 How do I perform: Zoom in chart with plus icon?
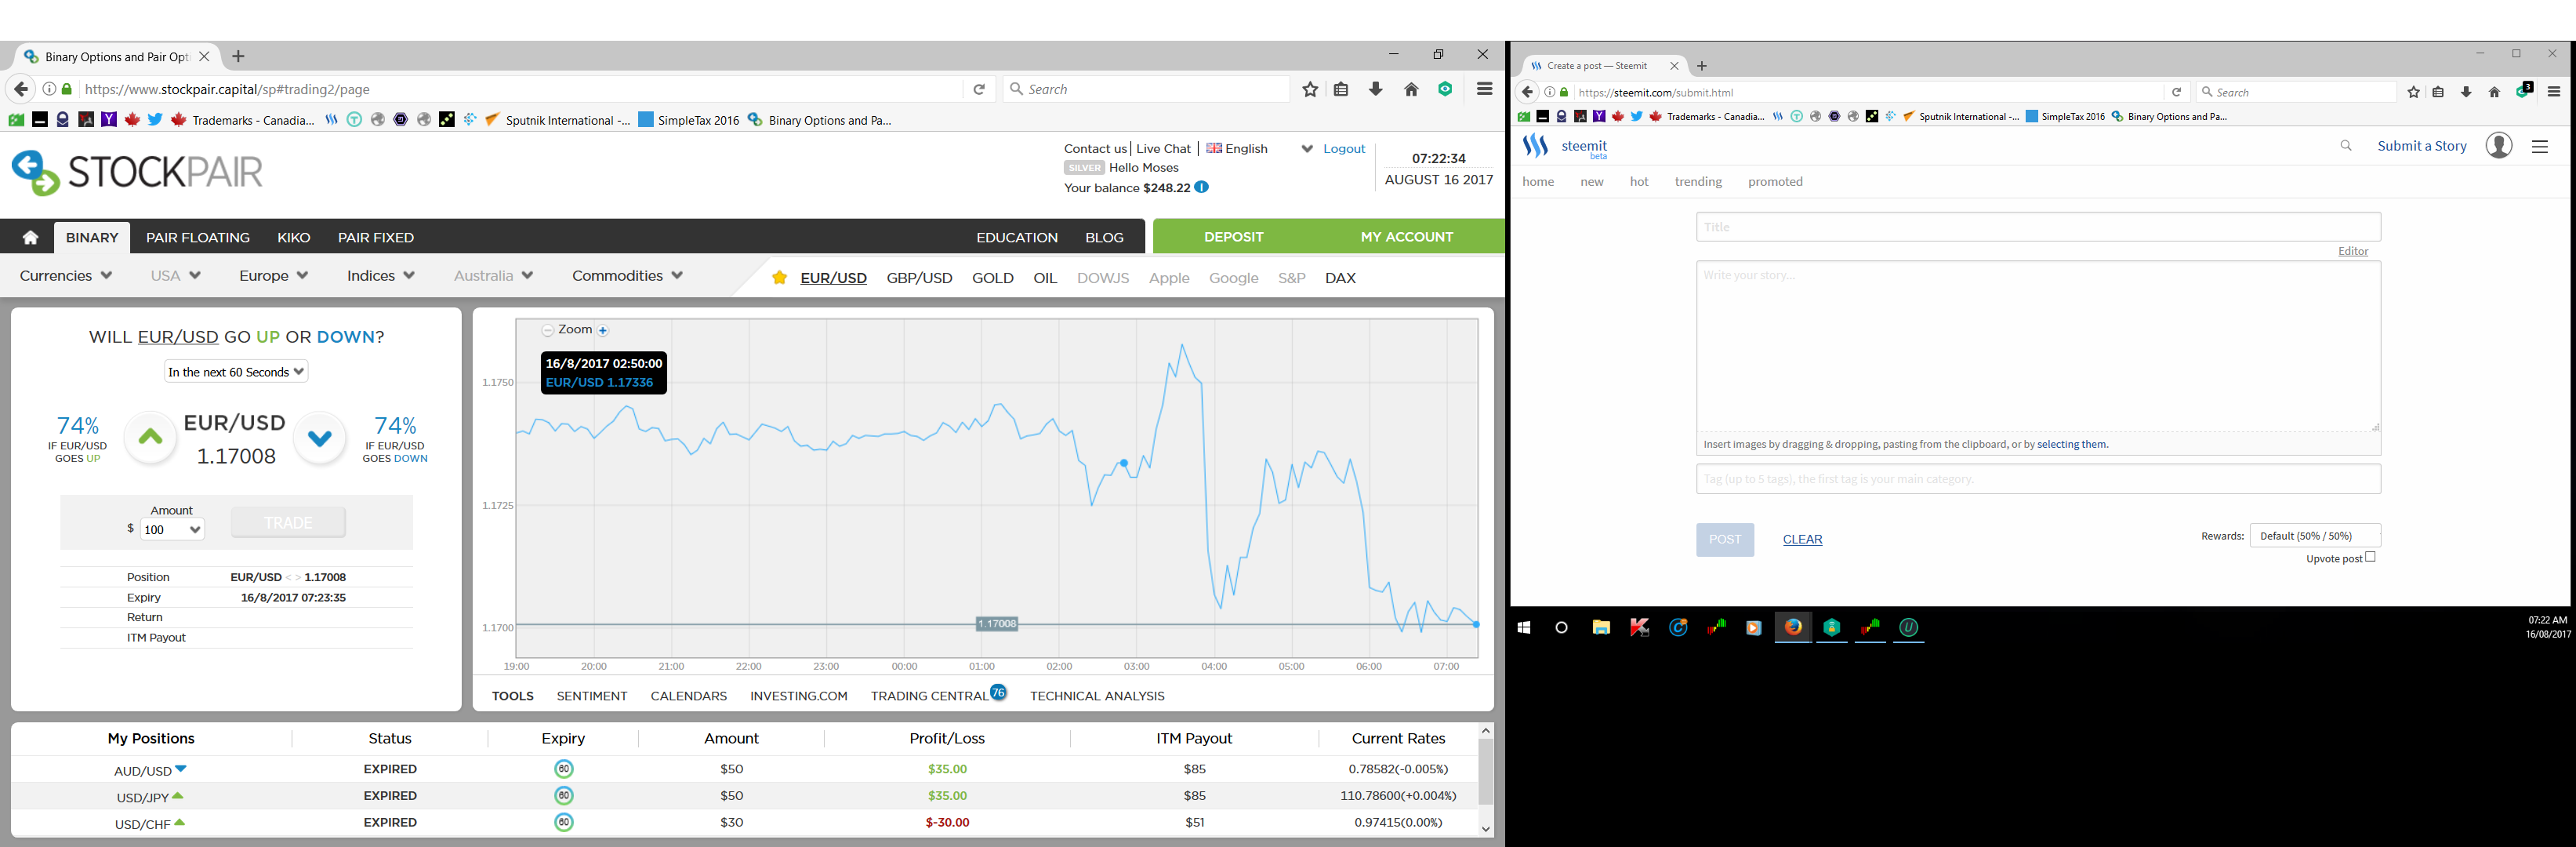pyautogui.click(x=603, y=330)
